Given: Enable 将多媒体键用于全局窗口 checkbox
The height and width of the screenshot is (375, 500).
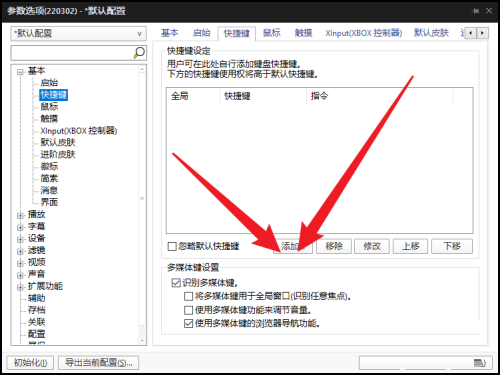Looking at the screenshot, I should click(188, 296).
